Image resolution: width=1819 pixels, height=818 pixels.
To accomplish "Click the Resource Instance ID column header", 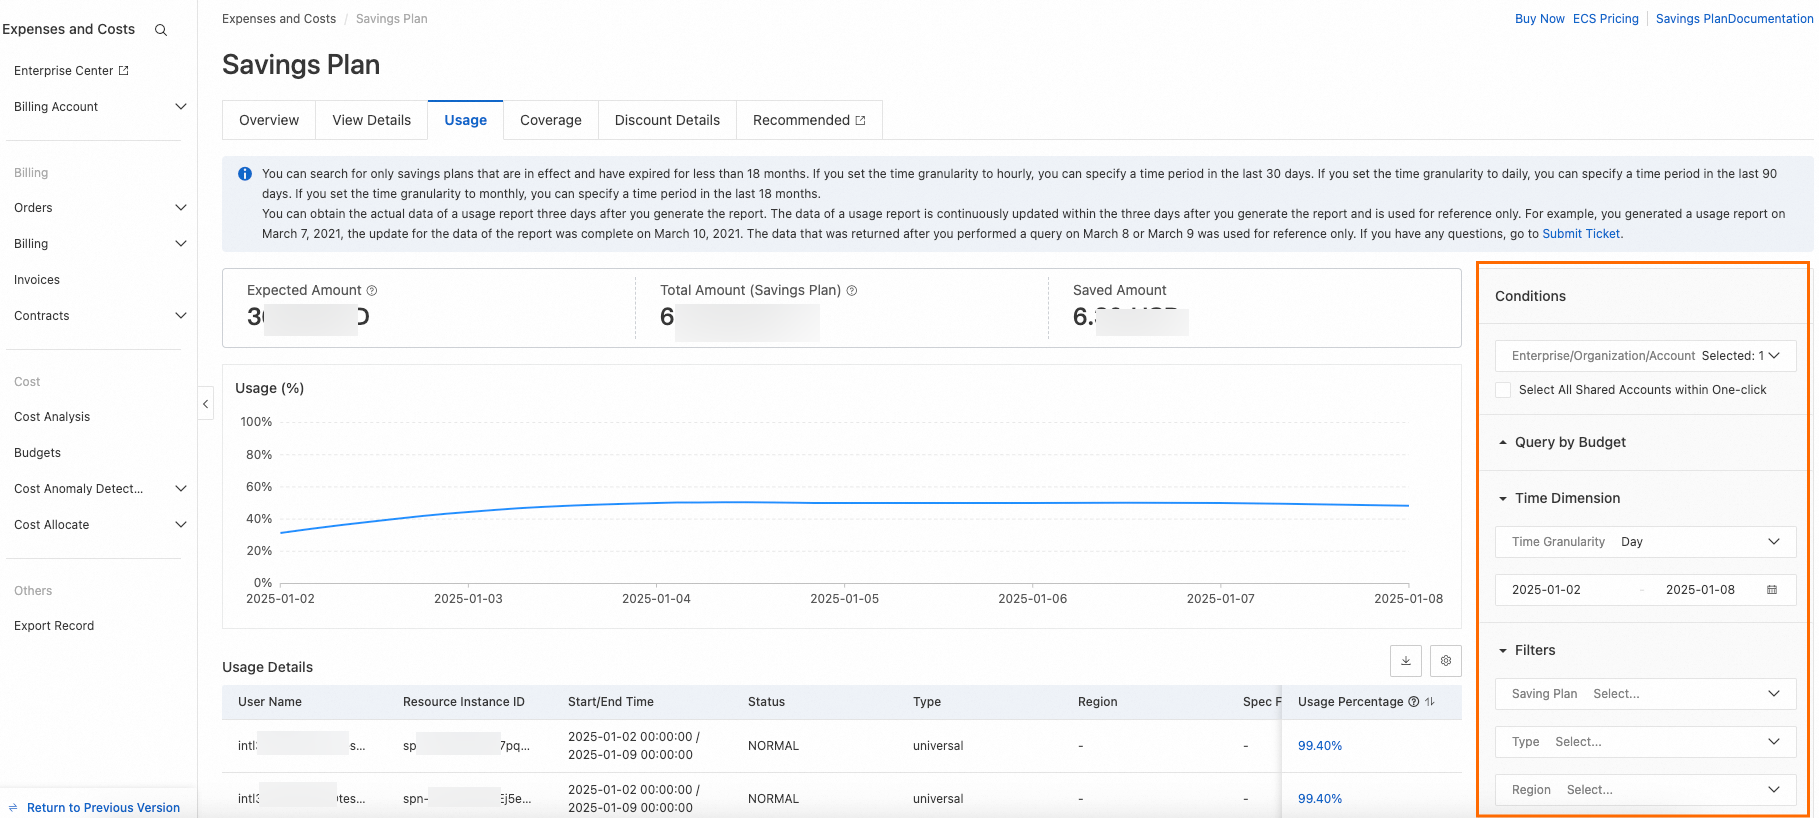I will click(464, 702).
